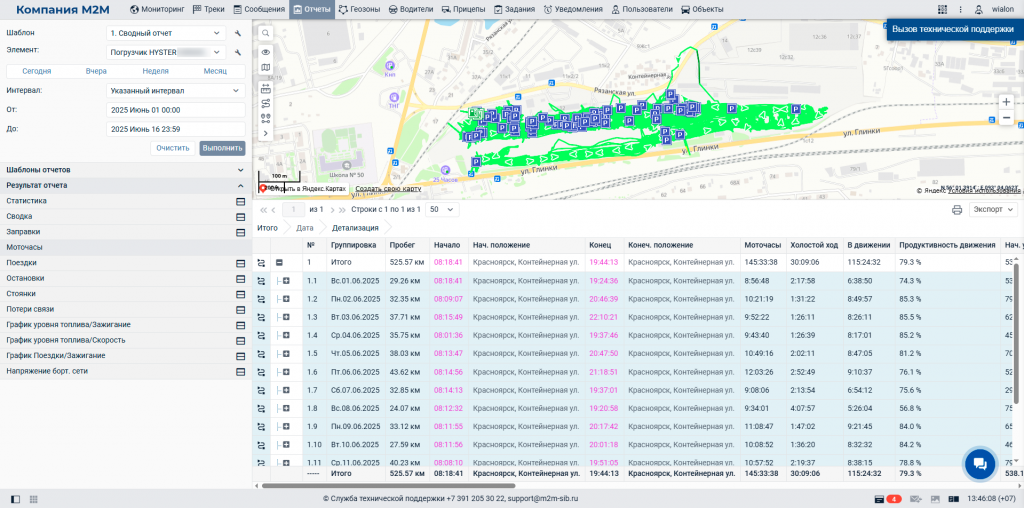Open the nearest units tool icon

[266, 118]
